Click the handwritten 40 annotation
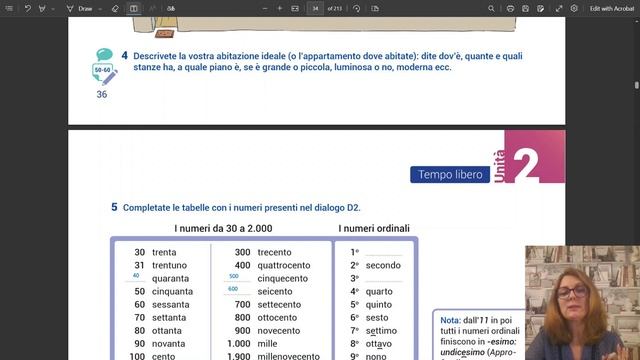Screen dimensions: 640x360 [136, 276]
